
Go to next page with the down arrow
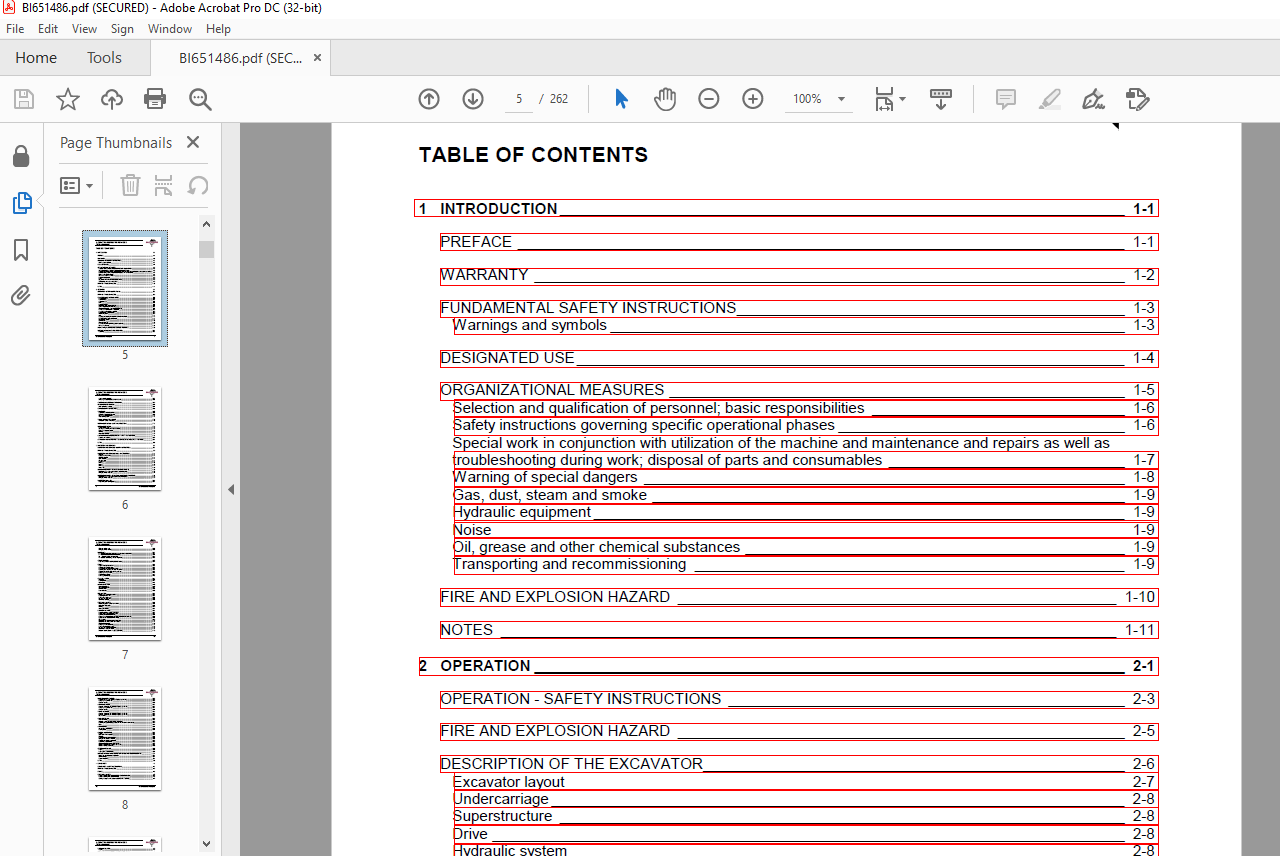[x=473, y=99]
